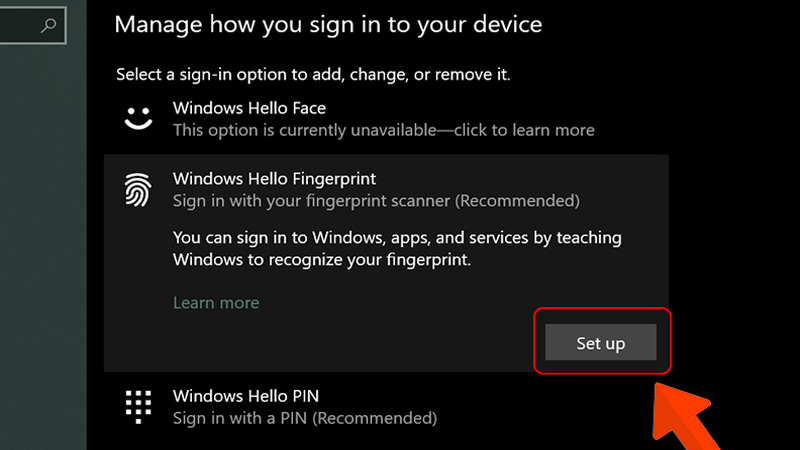The image size is (800, 450).
Task: Click 'Sign in with a PIN (Recommended)' subtitle
Action: pyautogui.click(x=305, y=418)
